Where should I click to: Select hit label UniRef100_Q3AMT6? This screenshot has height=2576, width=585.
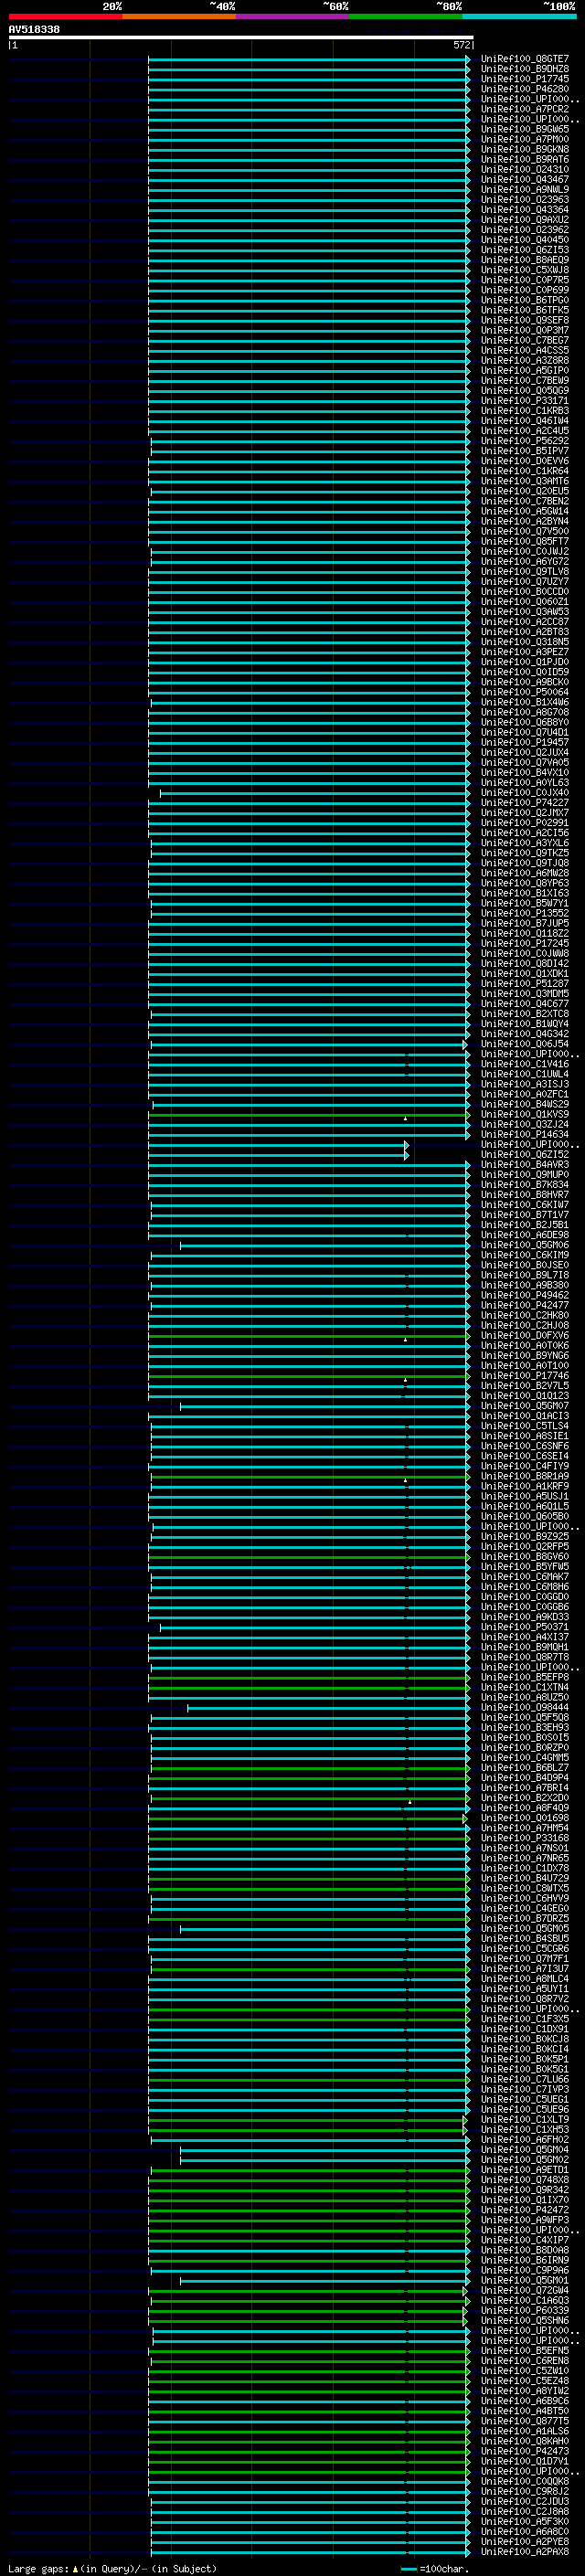[x=525, y=481]
